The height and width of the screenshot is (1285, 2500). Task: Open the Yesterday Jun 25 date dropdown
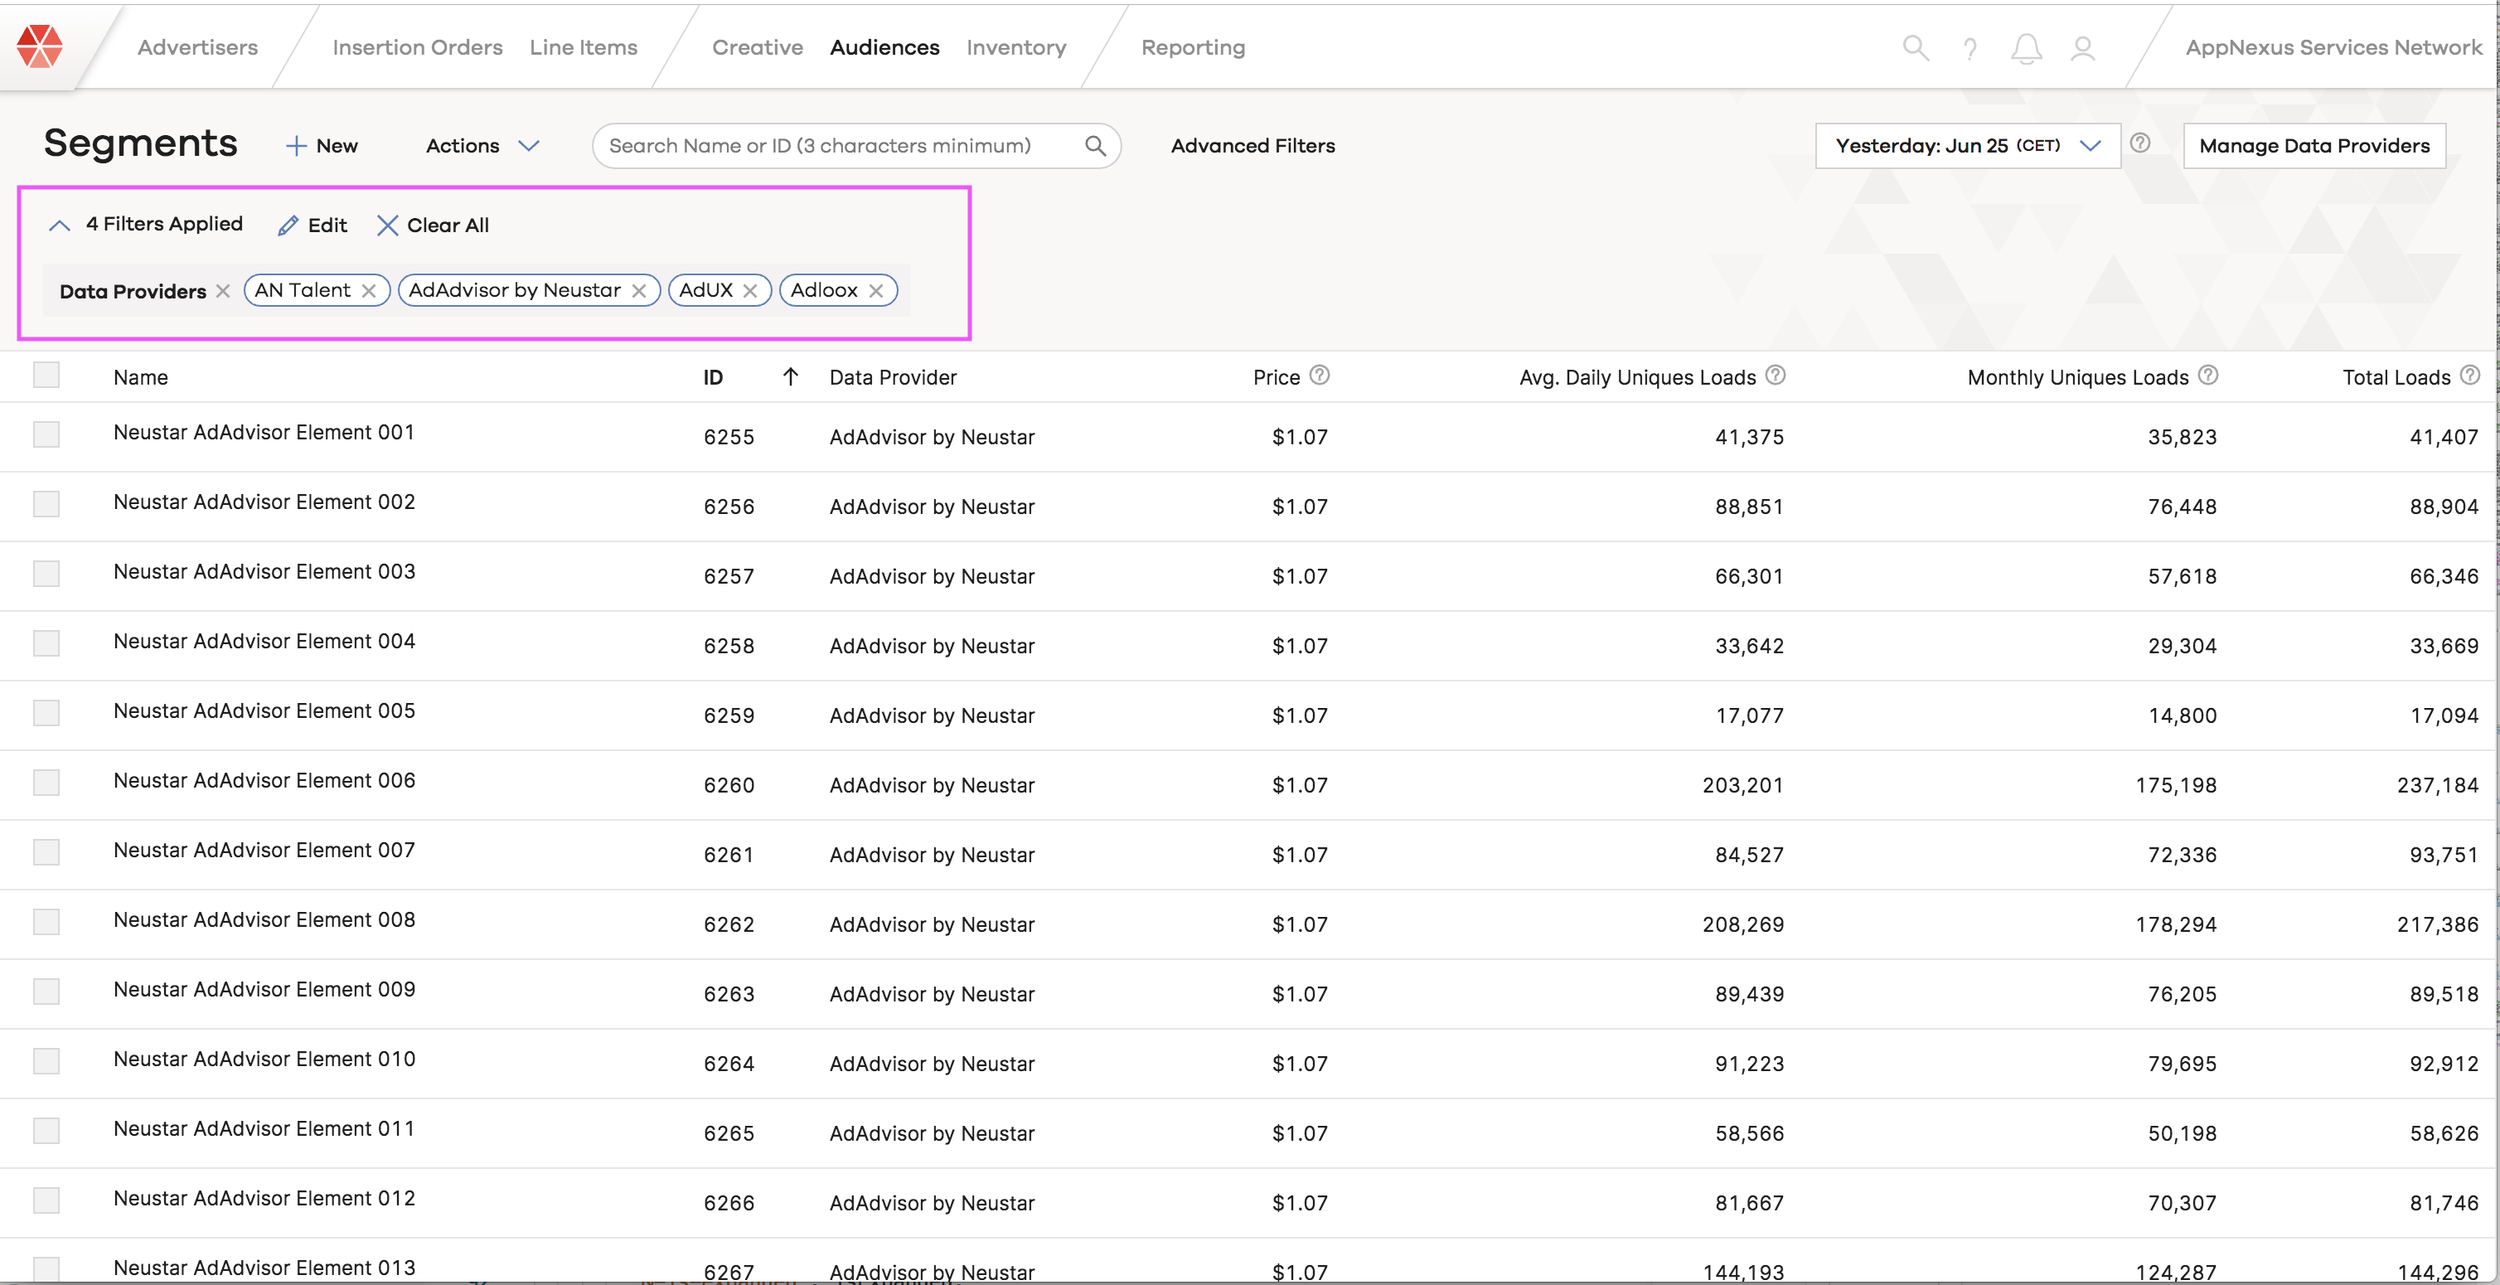(1967, 146)
